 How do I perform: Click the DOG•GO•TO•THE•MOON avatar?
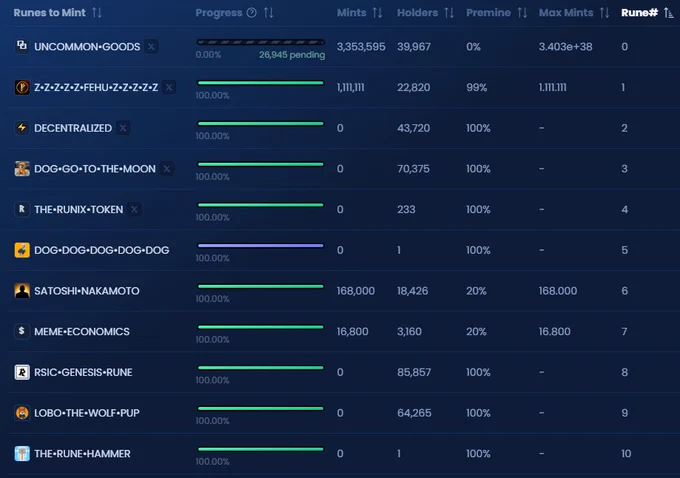[x=22, y=169]
